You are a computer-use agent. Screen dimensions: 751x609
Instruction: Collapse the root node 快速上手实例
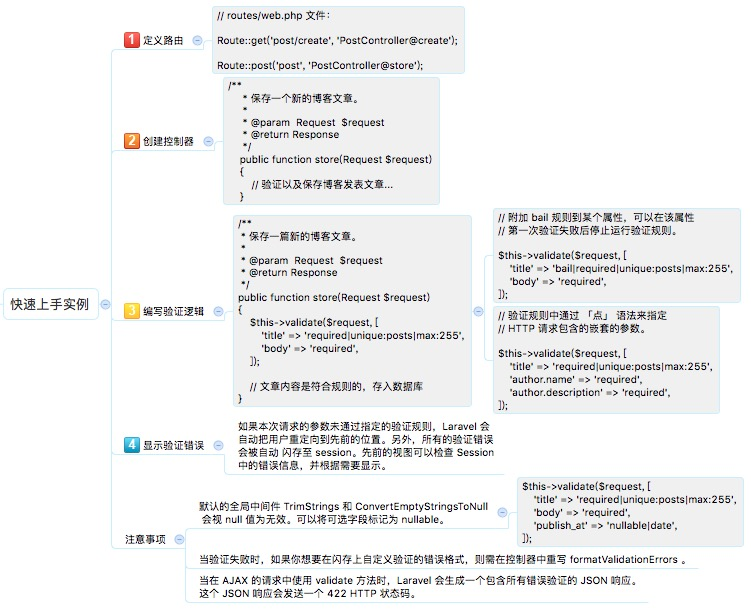[x=105, y=304]
